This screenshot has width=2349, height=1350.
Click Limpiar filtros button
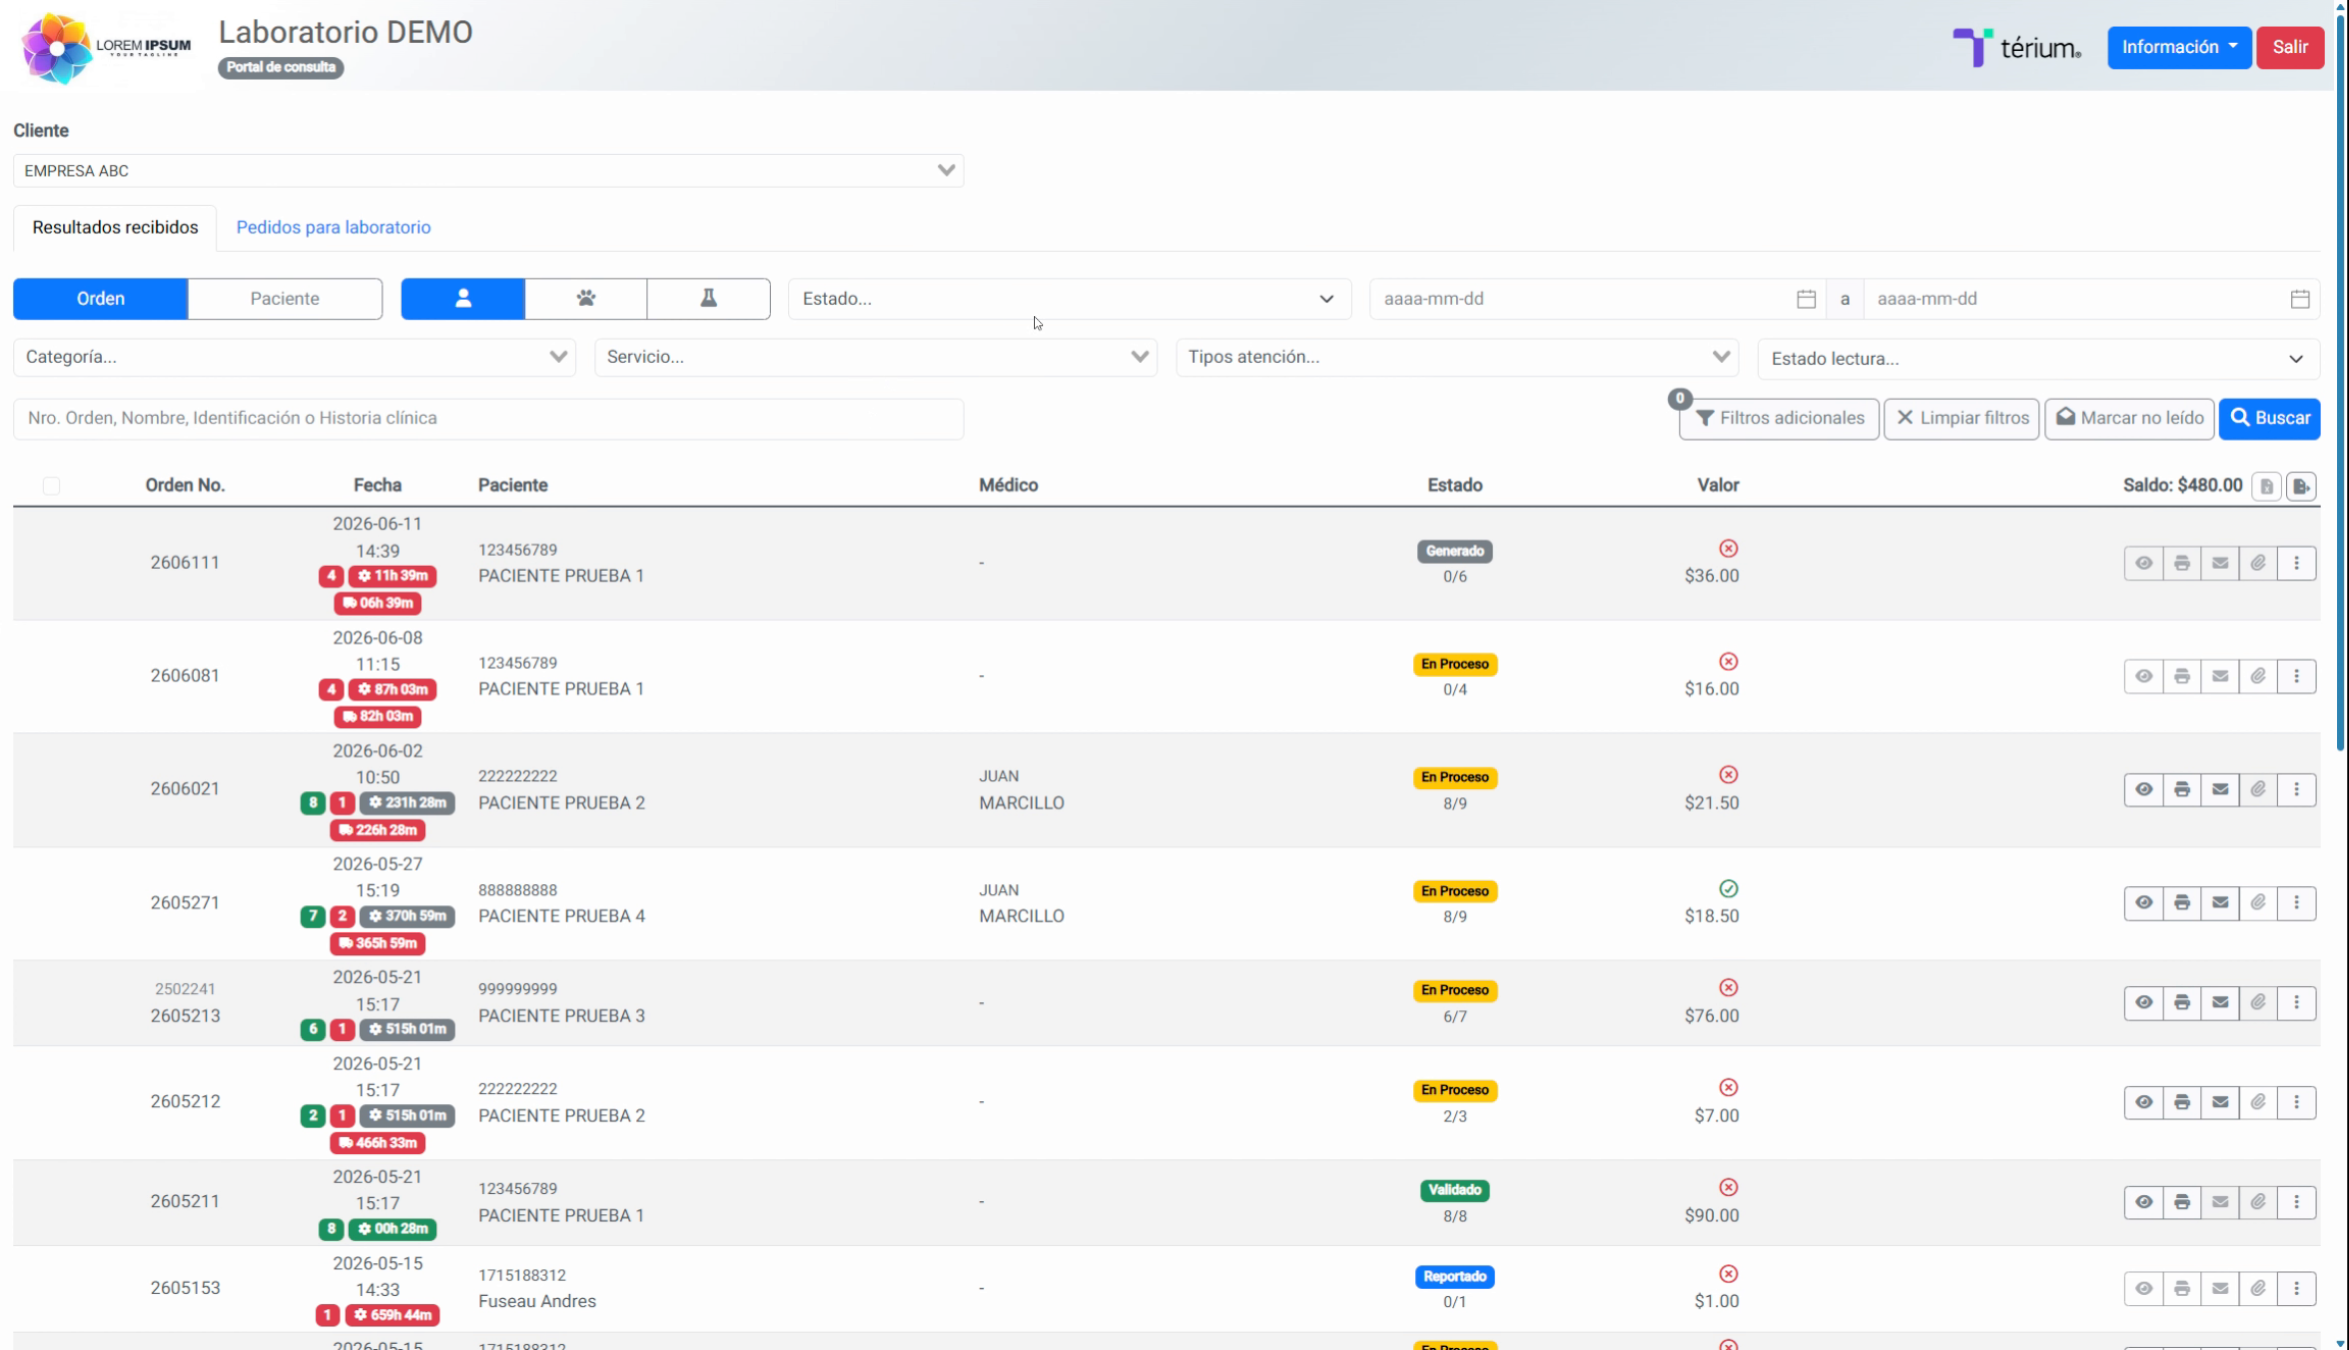tap(1961, 418)
